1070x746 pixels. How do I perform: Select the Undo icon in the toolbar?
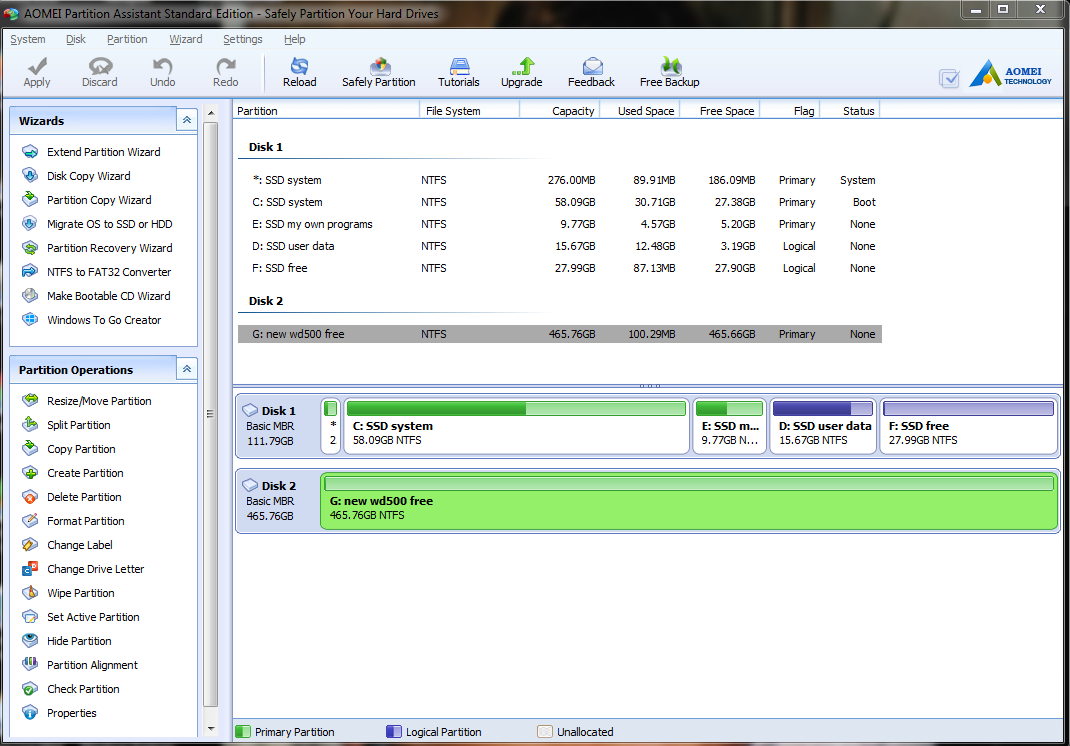point(162,71)
